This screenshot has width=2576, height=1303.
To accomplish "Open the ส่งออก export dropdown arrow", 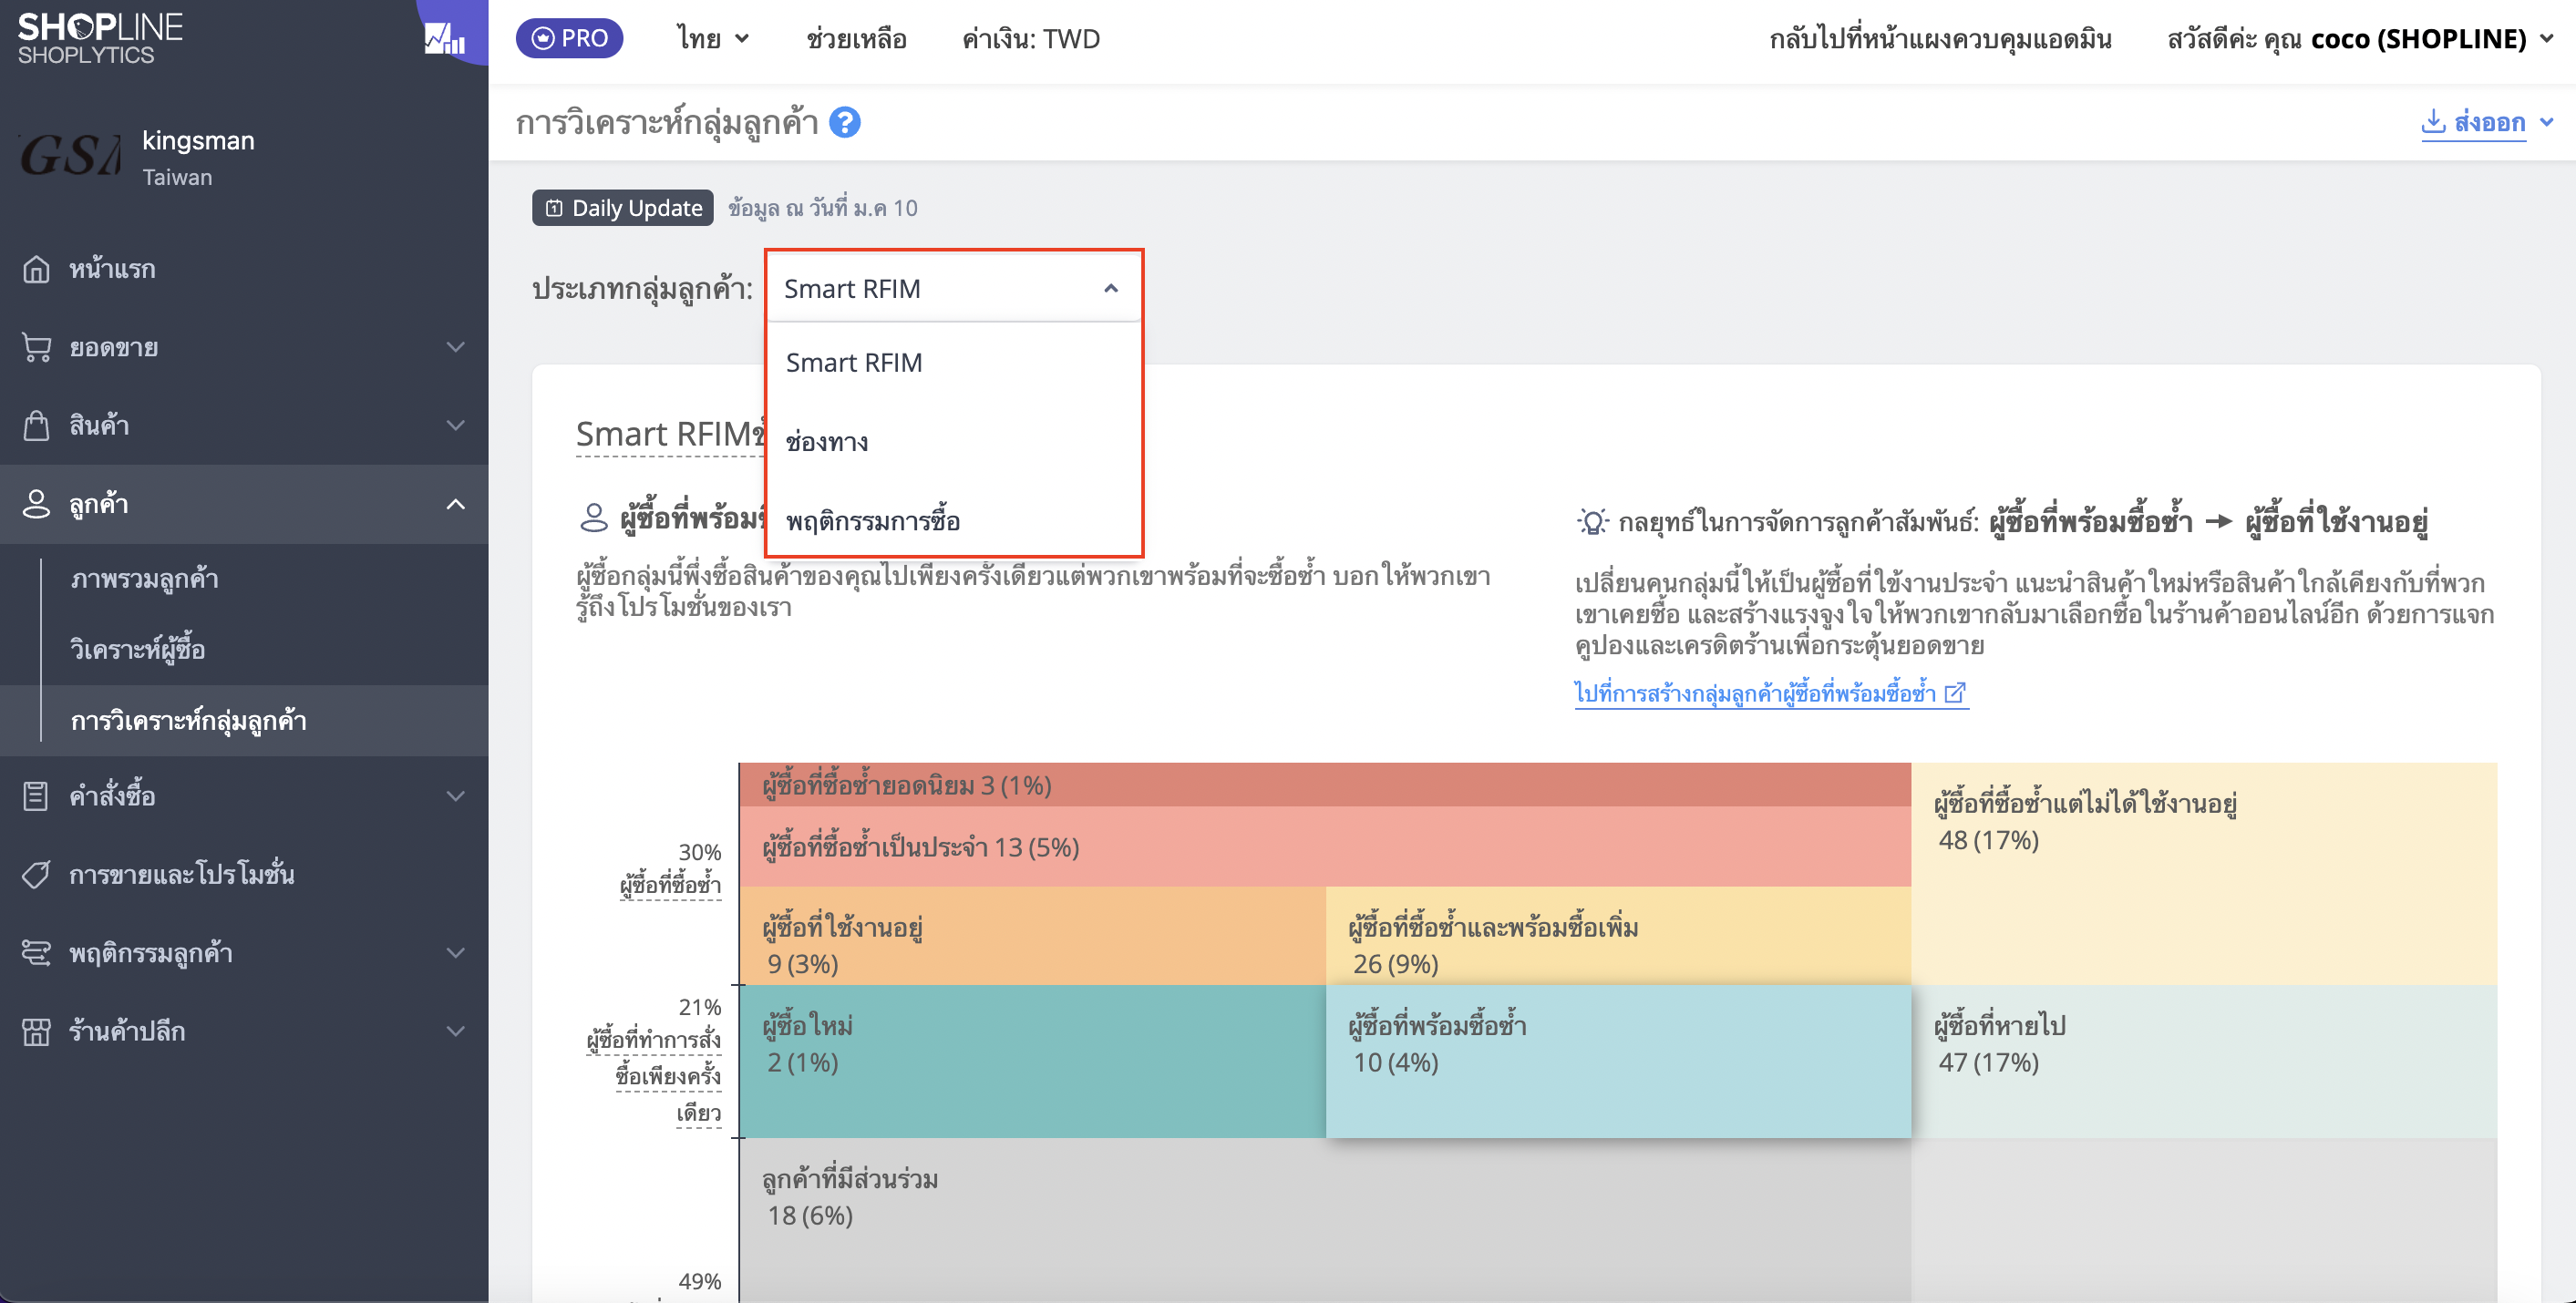I will tap(2546, 122).
